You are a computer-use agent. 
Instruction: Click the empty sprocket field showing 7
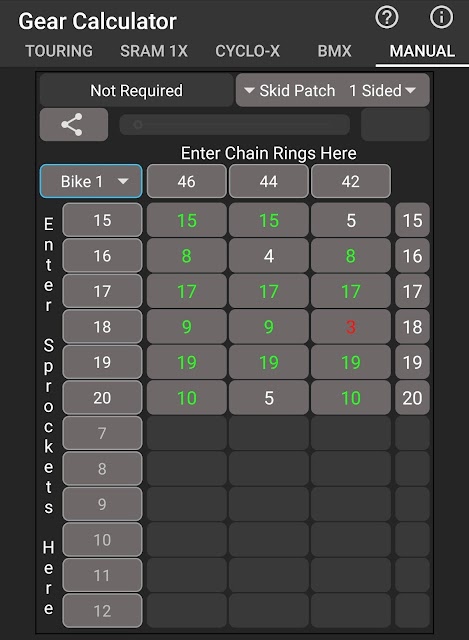click(x=102, y=433)
